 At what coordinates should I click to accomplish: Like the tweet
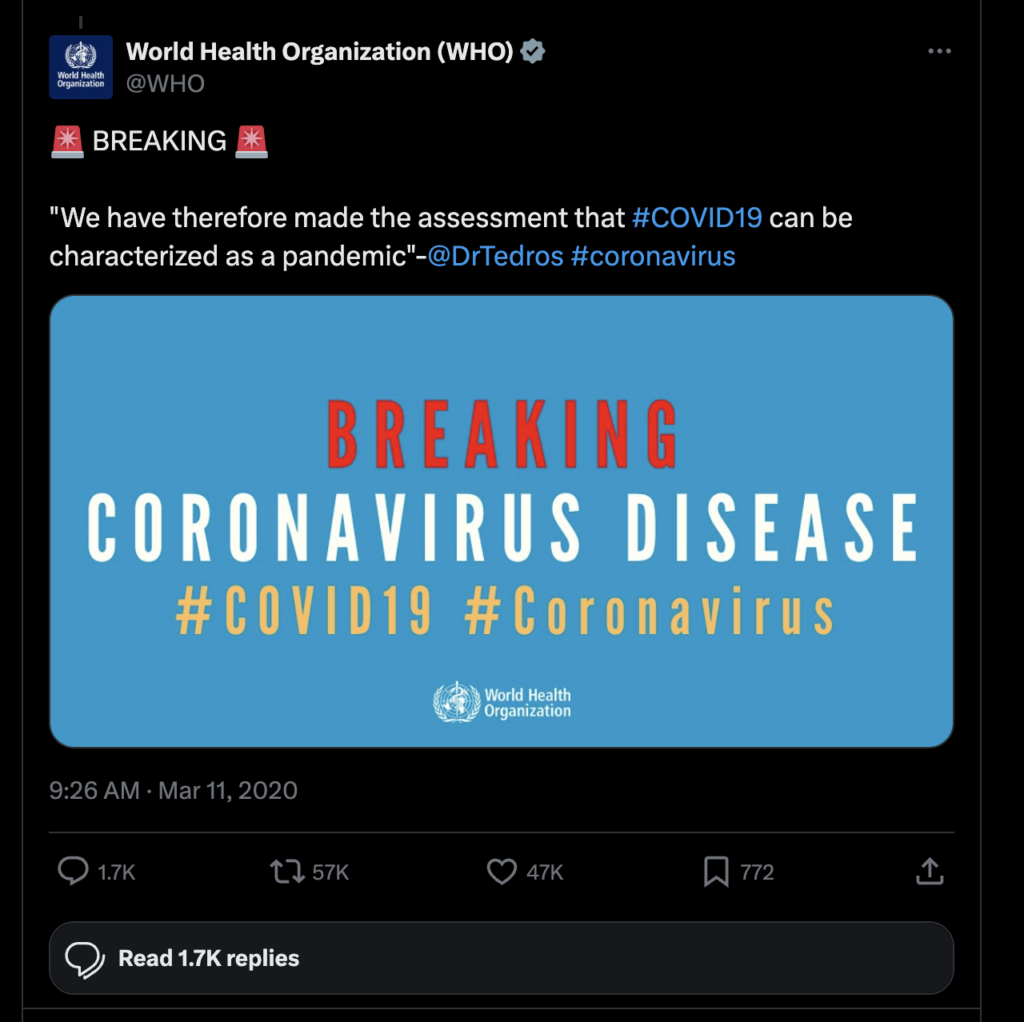pyautogui.click(x=503, y=872)
